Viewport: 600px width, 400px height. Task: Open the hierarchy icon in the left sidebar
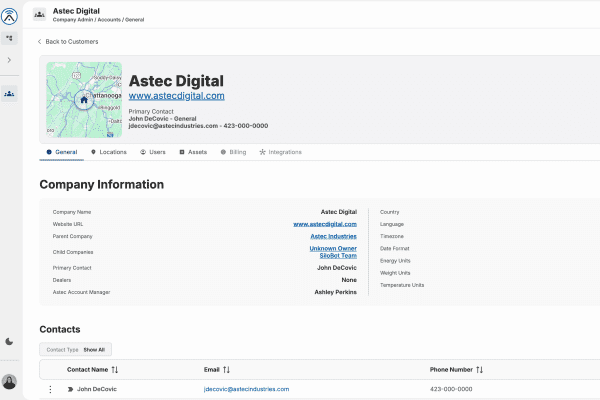click(x=10, y=38)
